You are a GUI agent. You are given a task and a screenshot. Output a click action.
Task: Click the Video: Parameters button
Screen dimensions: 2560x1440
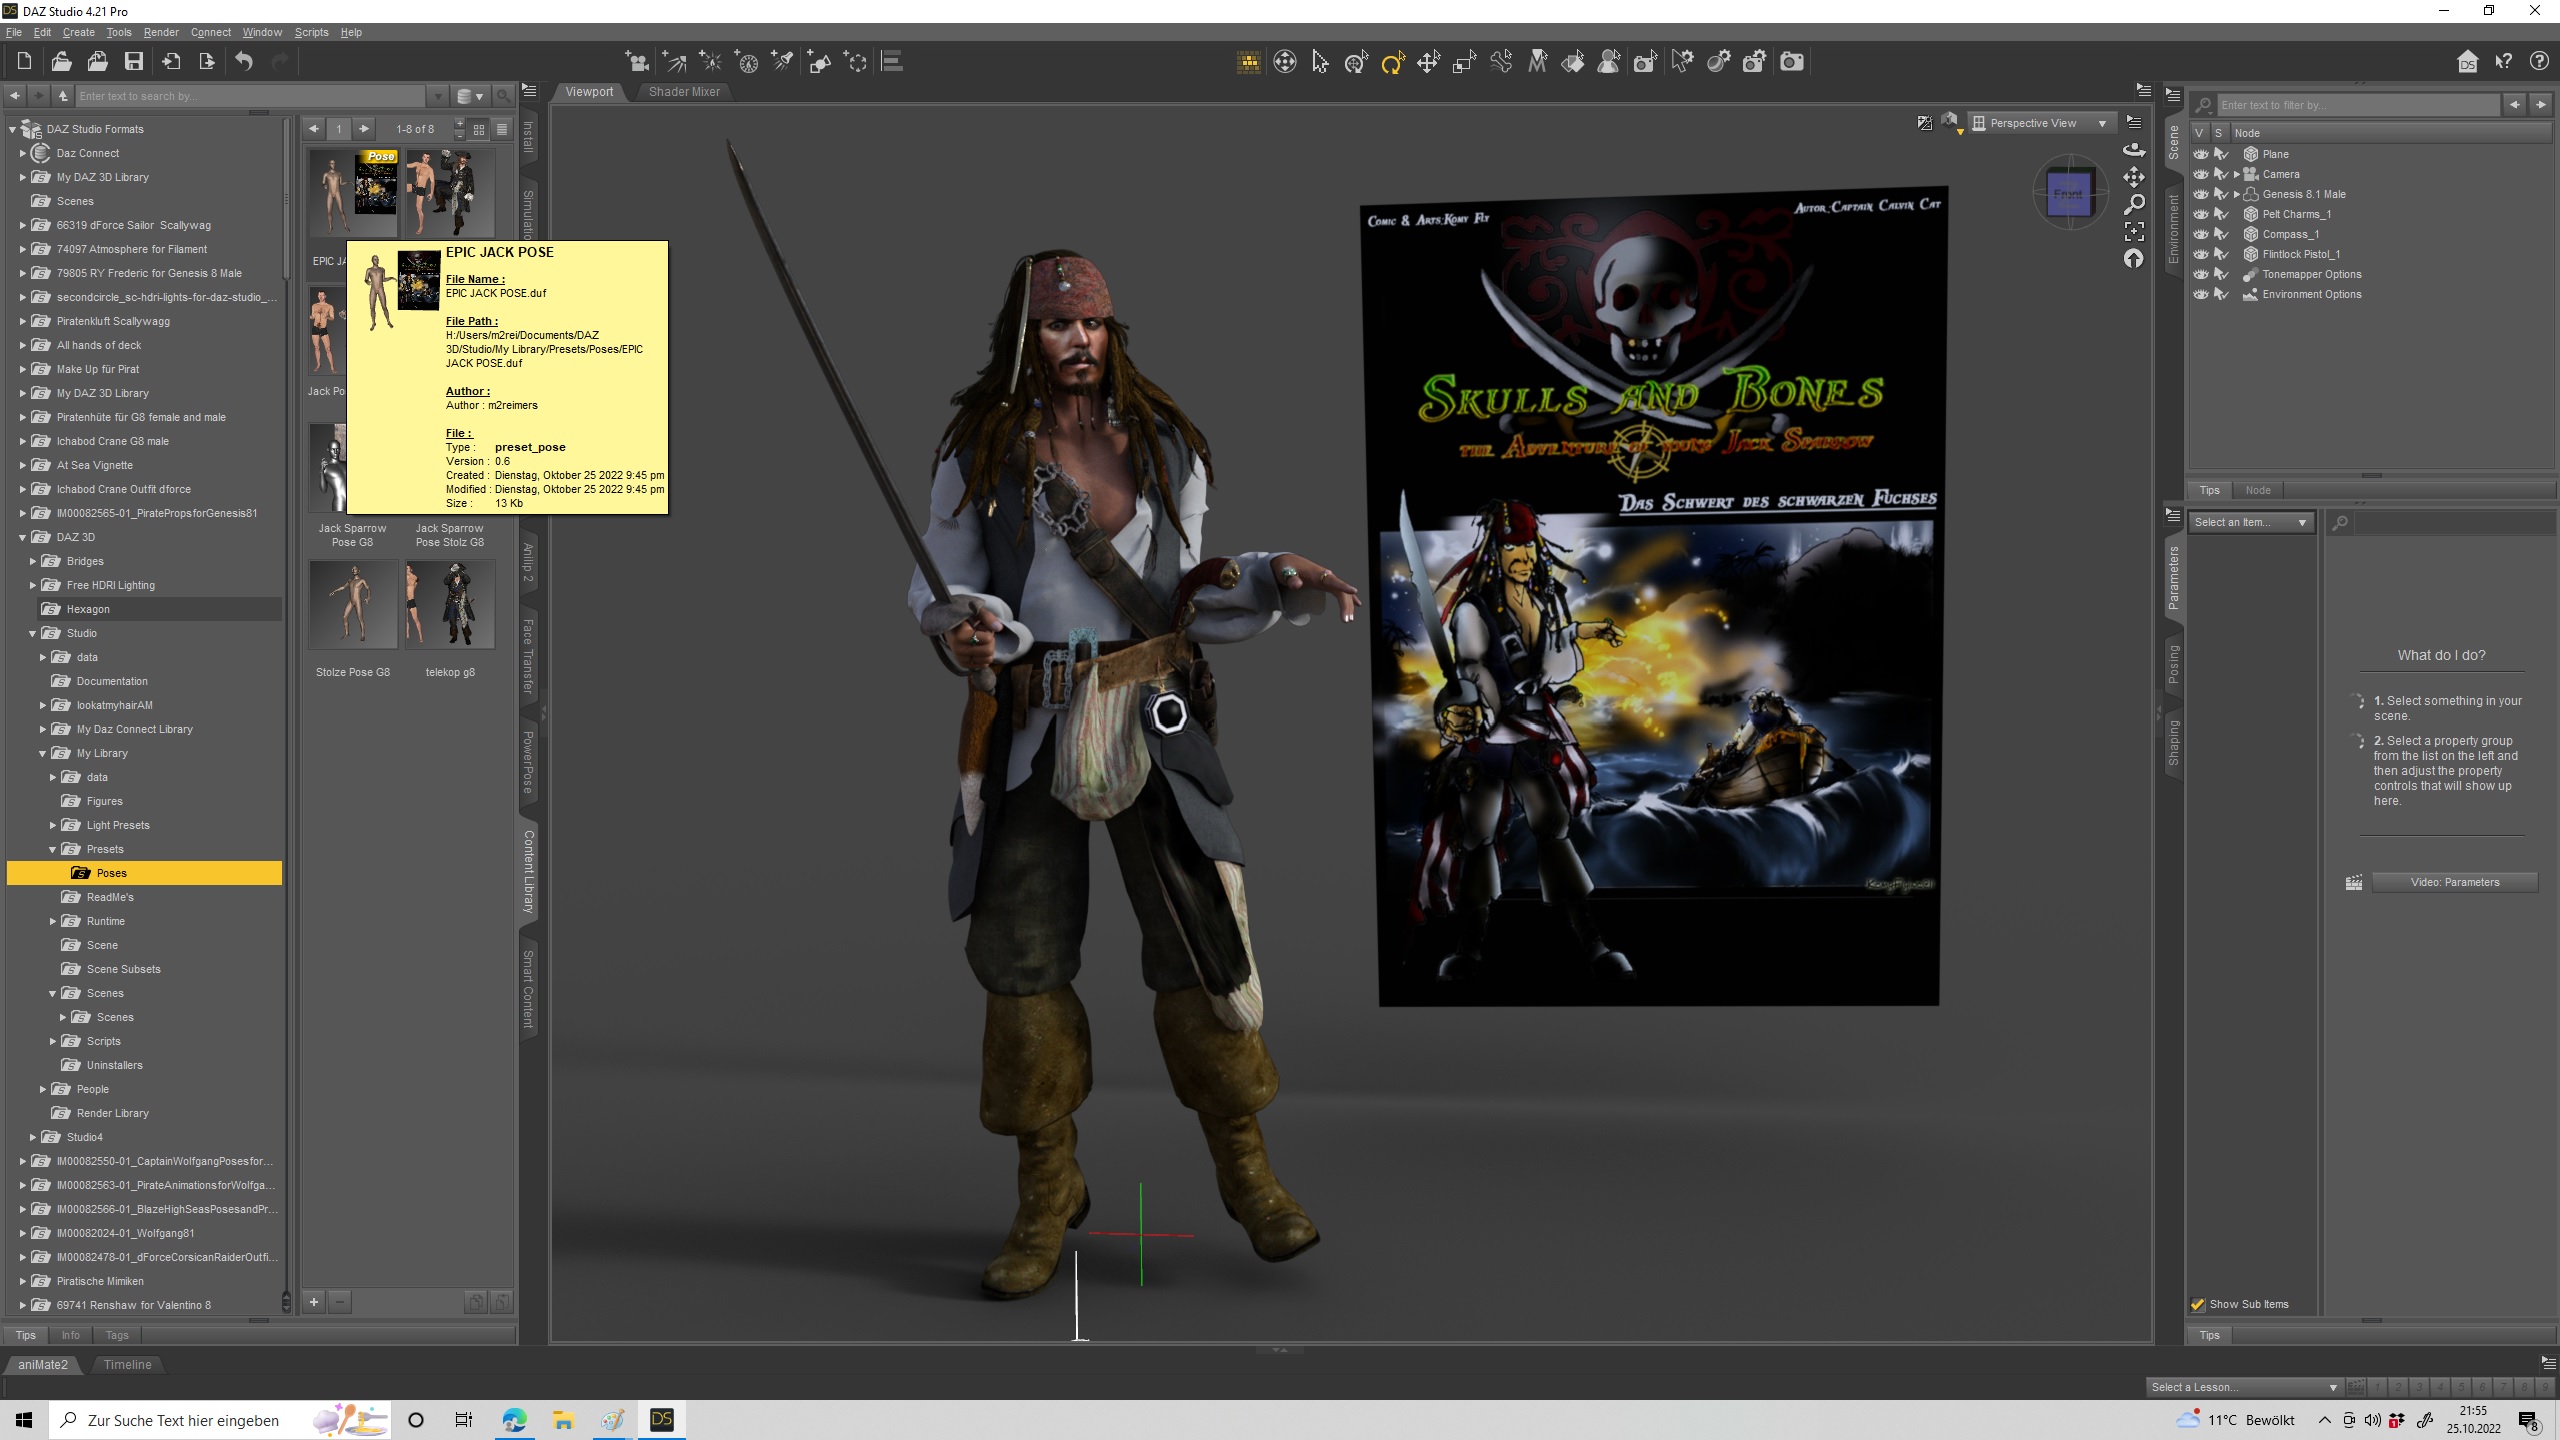coord(2454,882)
